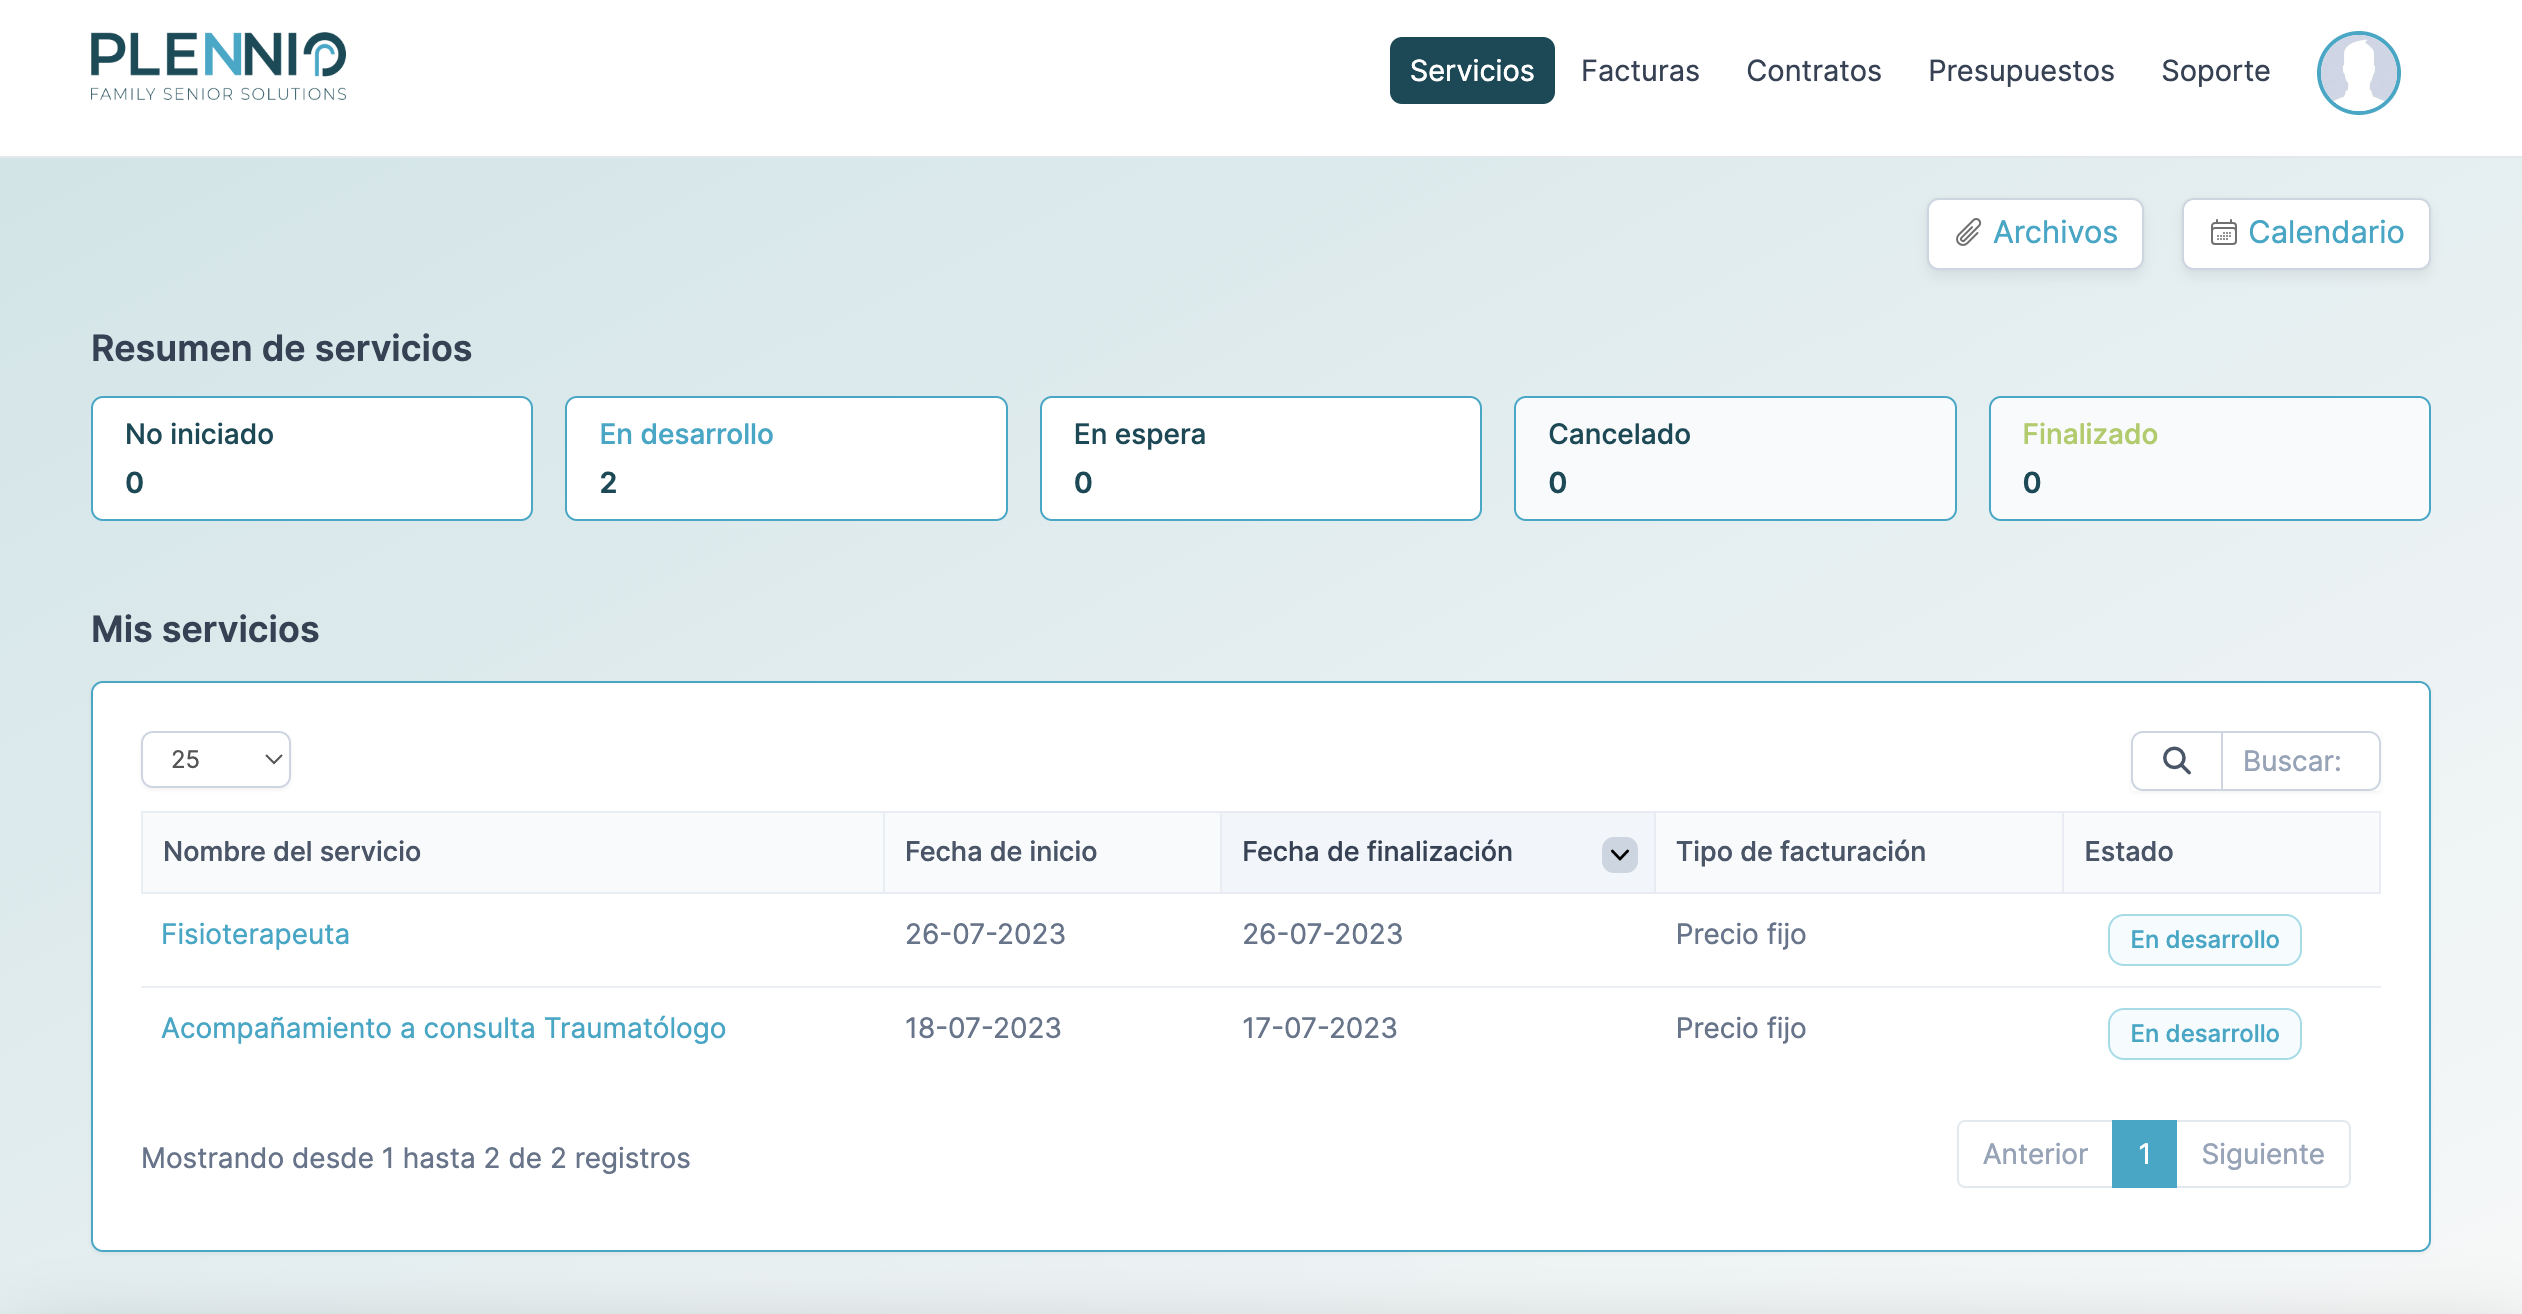This screenshot has width=2522, height=1314.
Task: Filter by Cancelado card
Action: pyautogui.click(x=1735, y=458)
